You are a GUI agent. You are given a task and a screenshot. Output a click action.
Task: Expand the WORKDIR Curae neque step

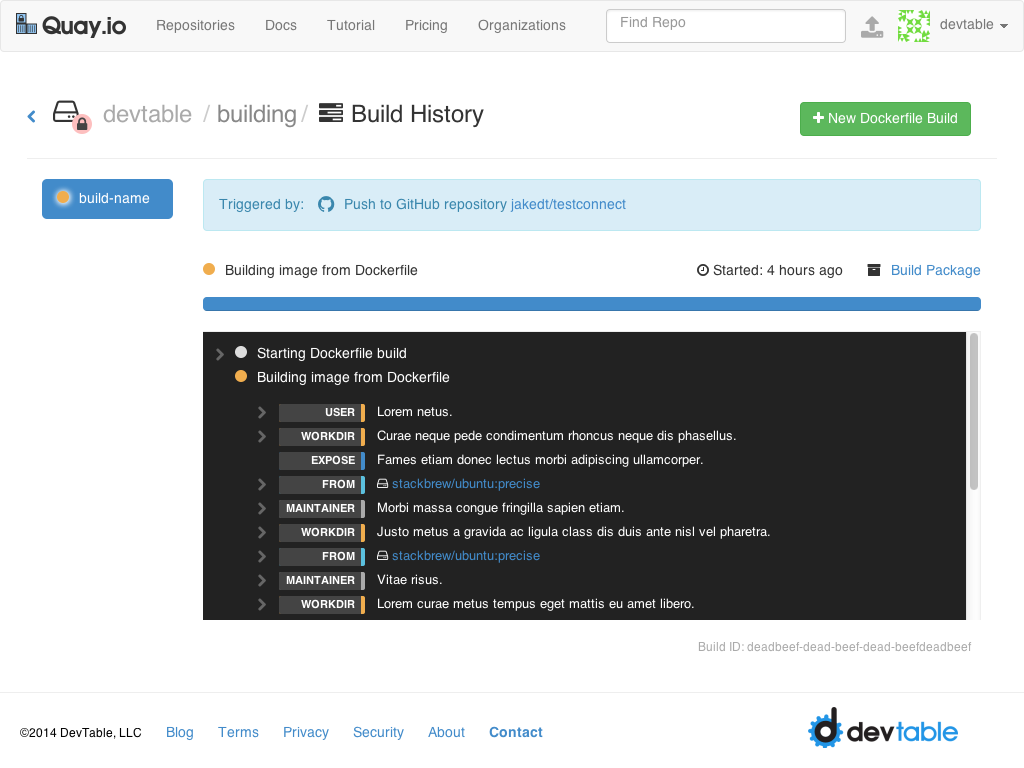pyautogui.click(x=262, y=436)
